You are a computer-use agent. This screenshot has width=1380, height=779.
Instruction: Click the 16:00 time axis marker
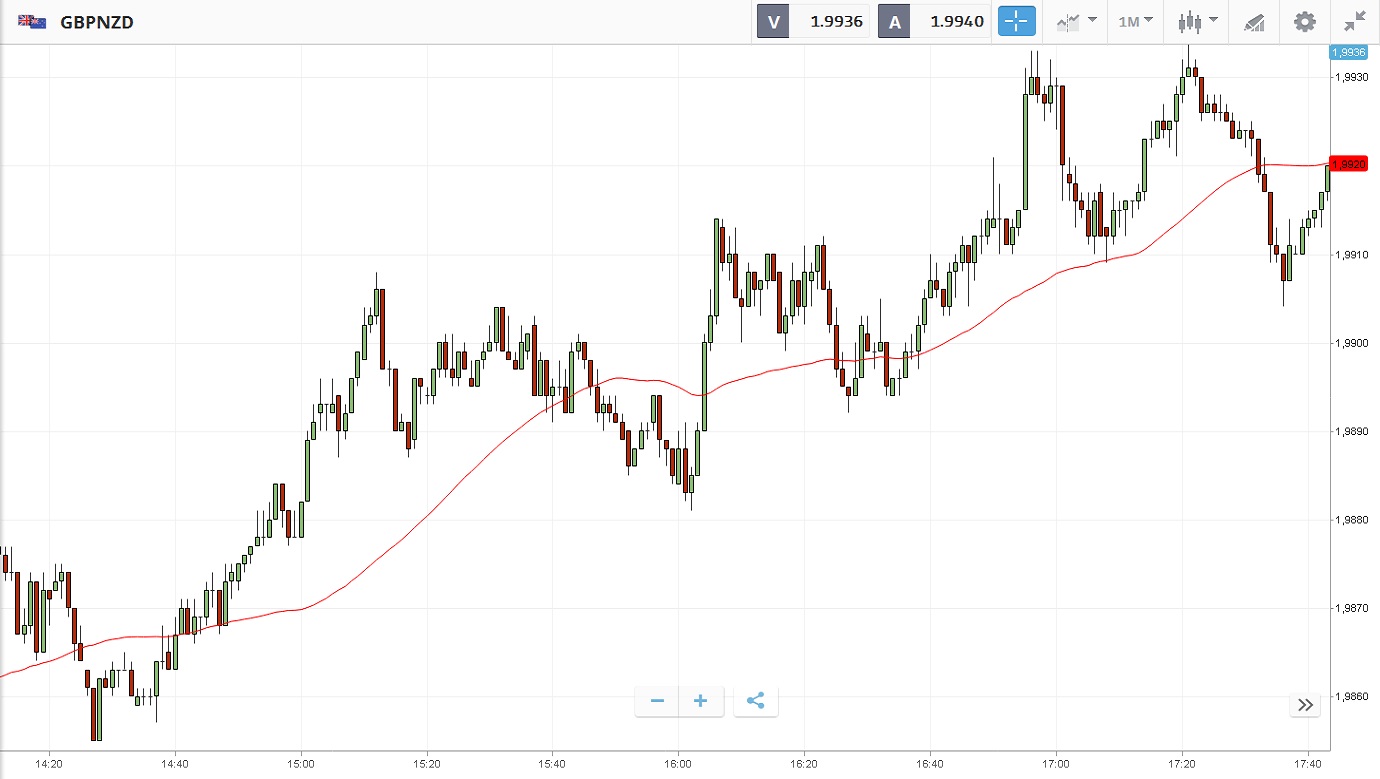[678, 764]
